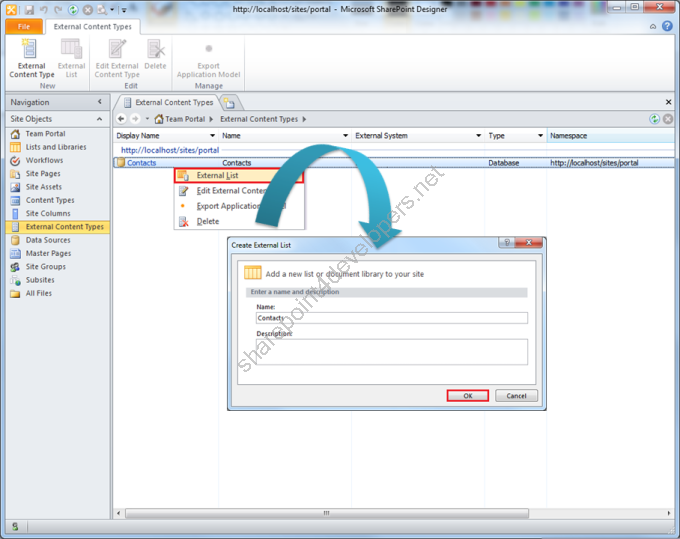This screenshot has width=680, height=539.
Task: Open the External System column filter dropdown
Action: point(478,136)
